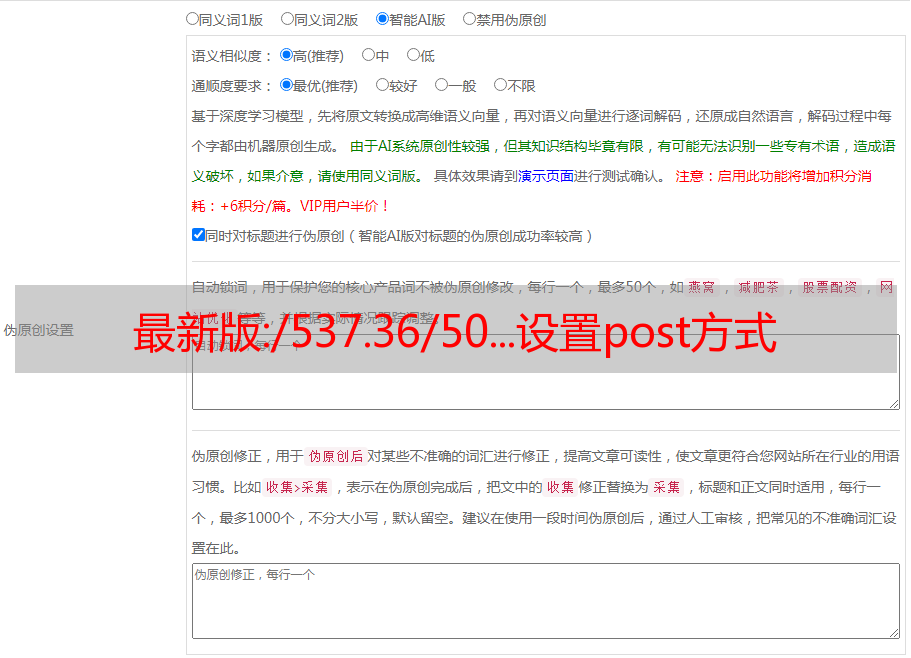
Task: Click the 减肥茶 example tag
Action: coord(759,287)
